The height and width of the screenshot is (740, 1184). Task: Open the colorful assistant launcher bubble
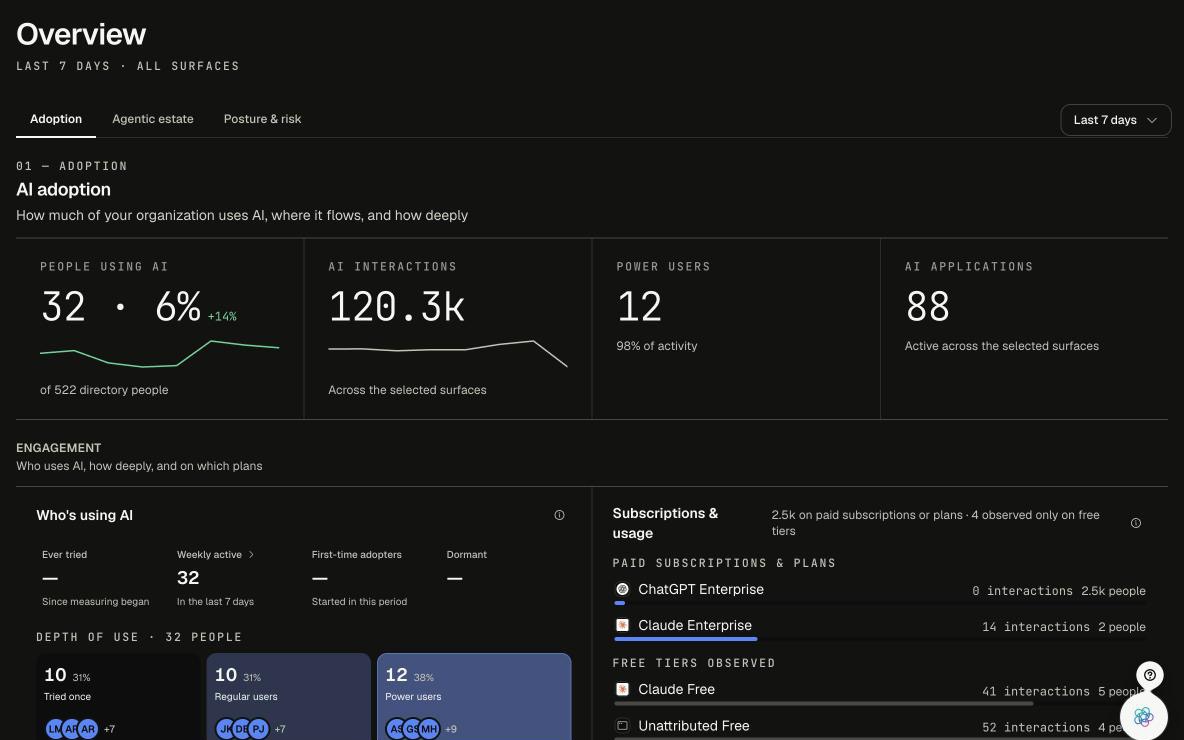pyautogui.click(x=1144, y=717)
